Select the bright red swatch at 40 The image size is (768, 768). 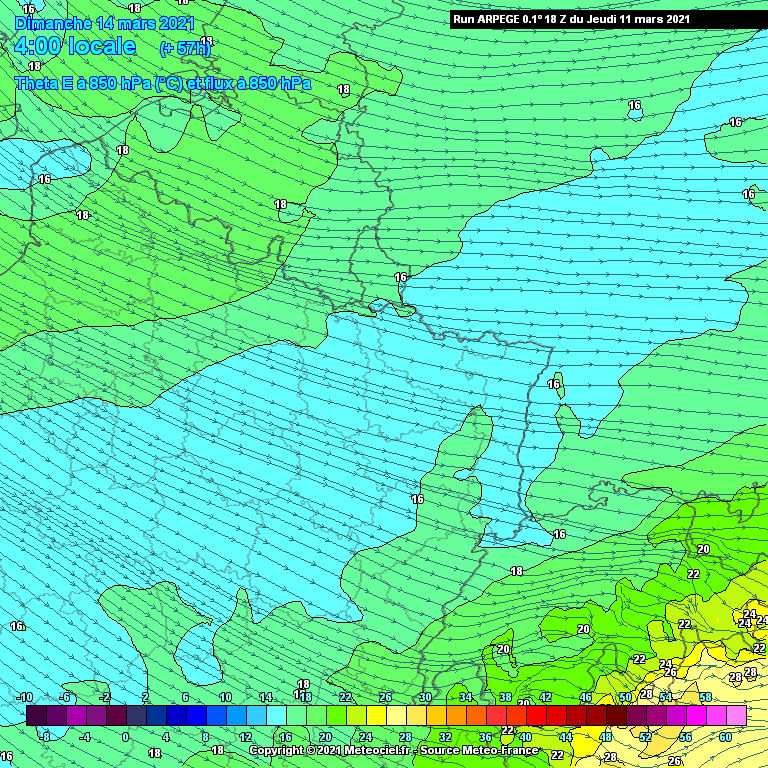coord(536,715)
